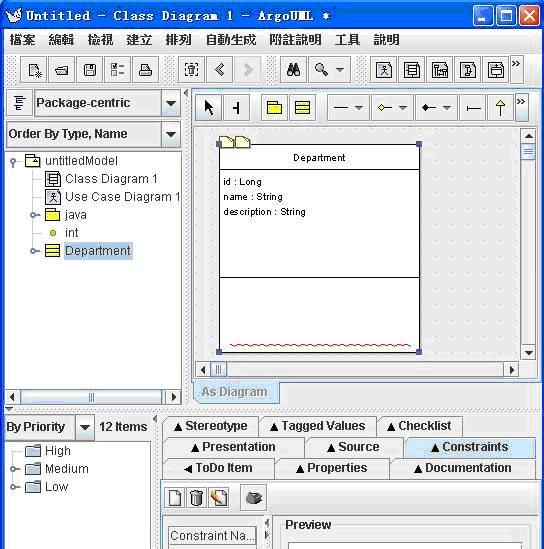The width and height of the screenshot is (544, 549).
Task: Navigate back with the left arrow icon
Action: coord(219,70)
